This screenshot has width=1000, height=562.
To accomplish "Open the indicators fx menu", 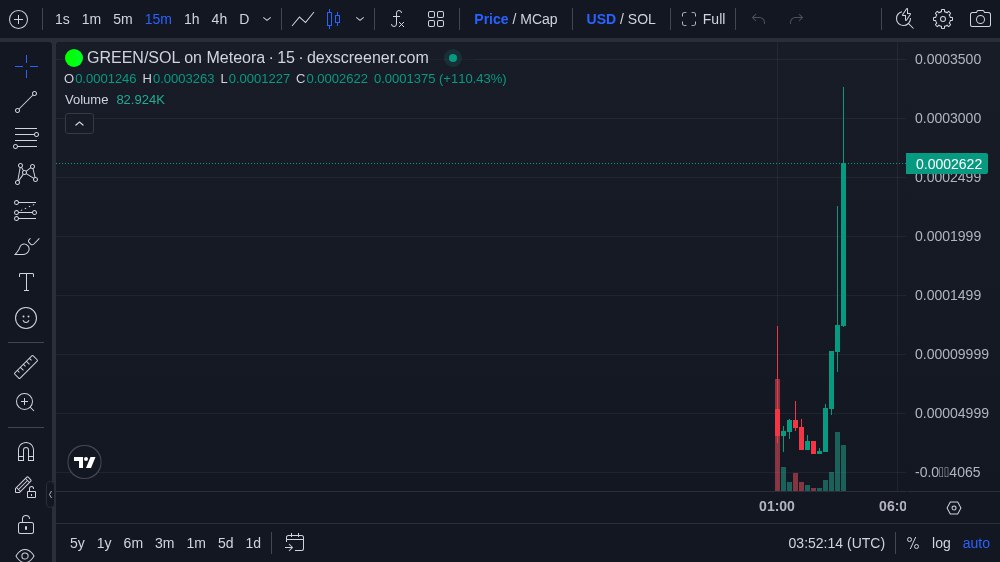I will pyautogui.click(x=397, y=19).
